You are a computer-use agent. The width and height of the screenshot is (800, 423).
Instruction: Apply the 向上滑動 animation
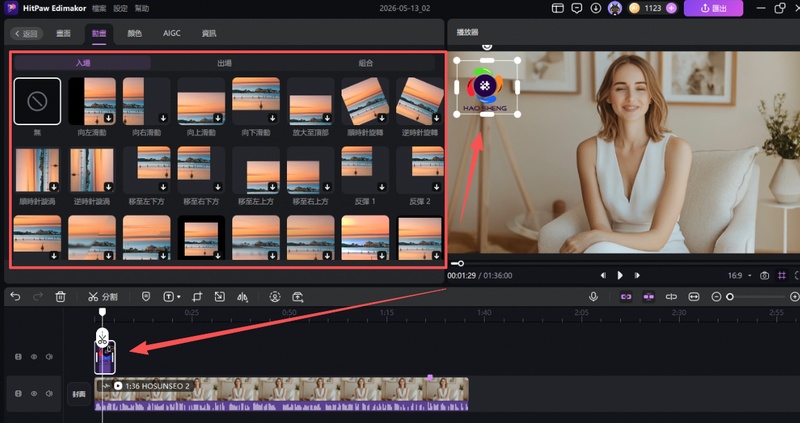coord(201,101)
